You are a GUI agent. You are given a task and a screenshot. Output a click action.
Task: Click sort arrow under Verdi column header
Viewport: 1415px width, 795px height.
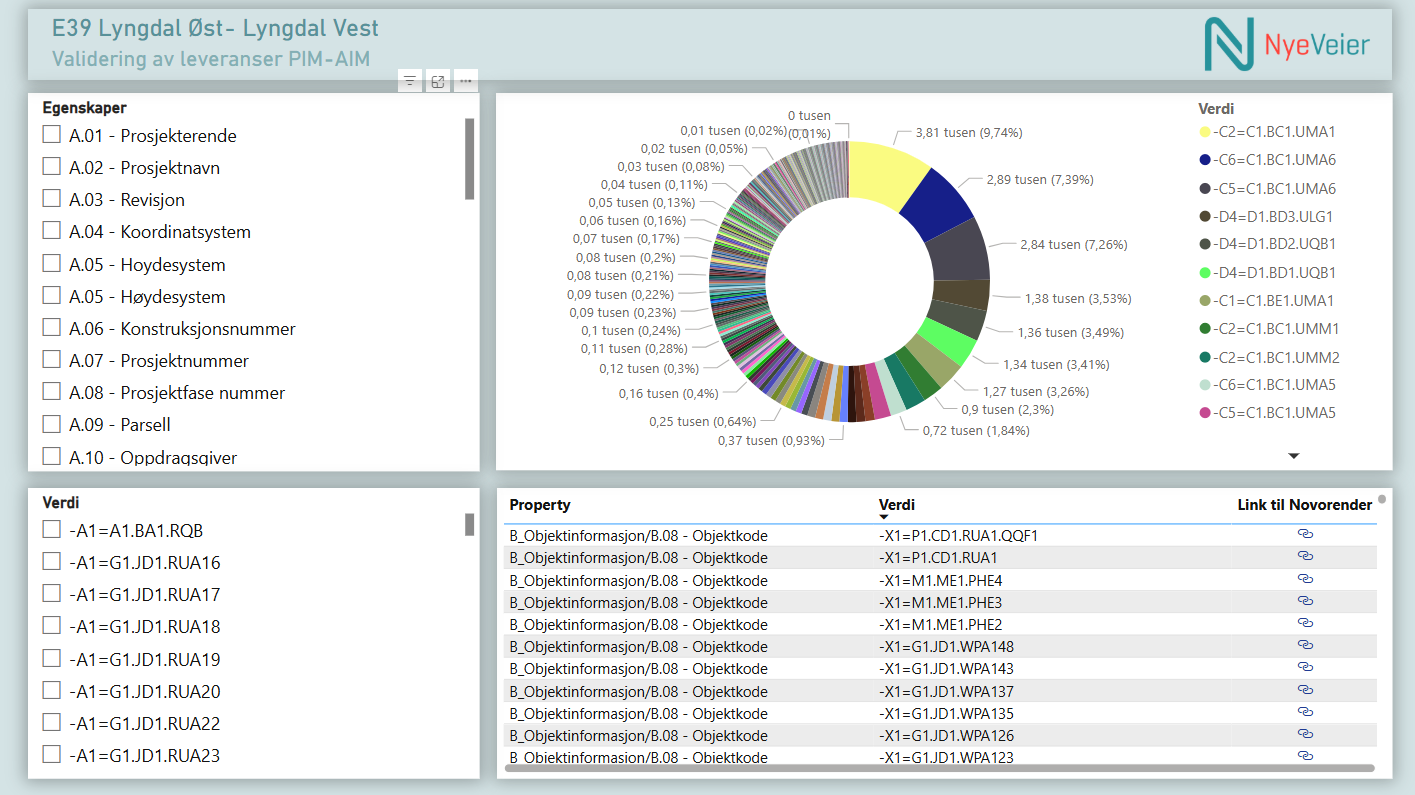(x=884, y=517)
